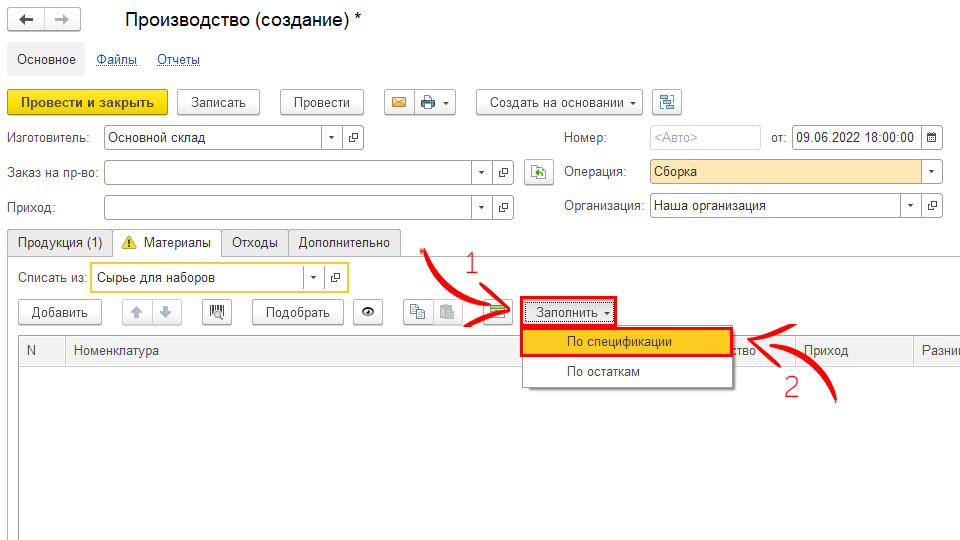Click the Подобрать button
This screenshot has width=960, height=540.
[x=297, y=312]
